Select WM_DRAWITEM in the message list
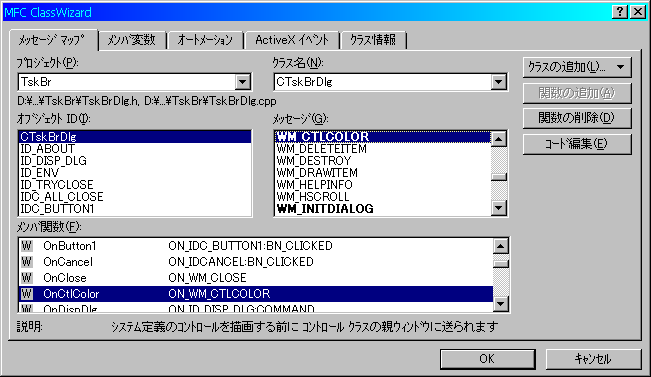Image resolution: width=651 pixels, height=377 pixels. click(x=383, y=173)
